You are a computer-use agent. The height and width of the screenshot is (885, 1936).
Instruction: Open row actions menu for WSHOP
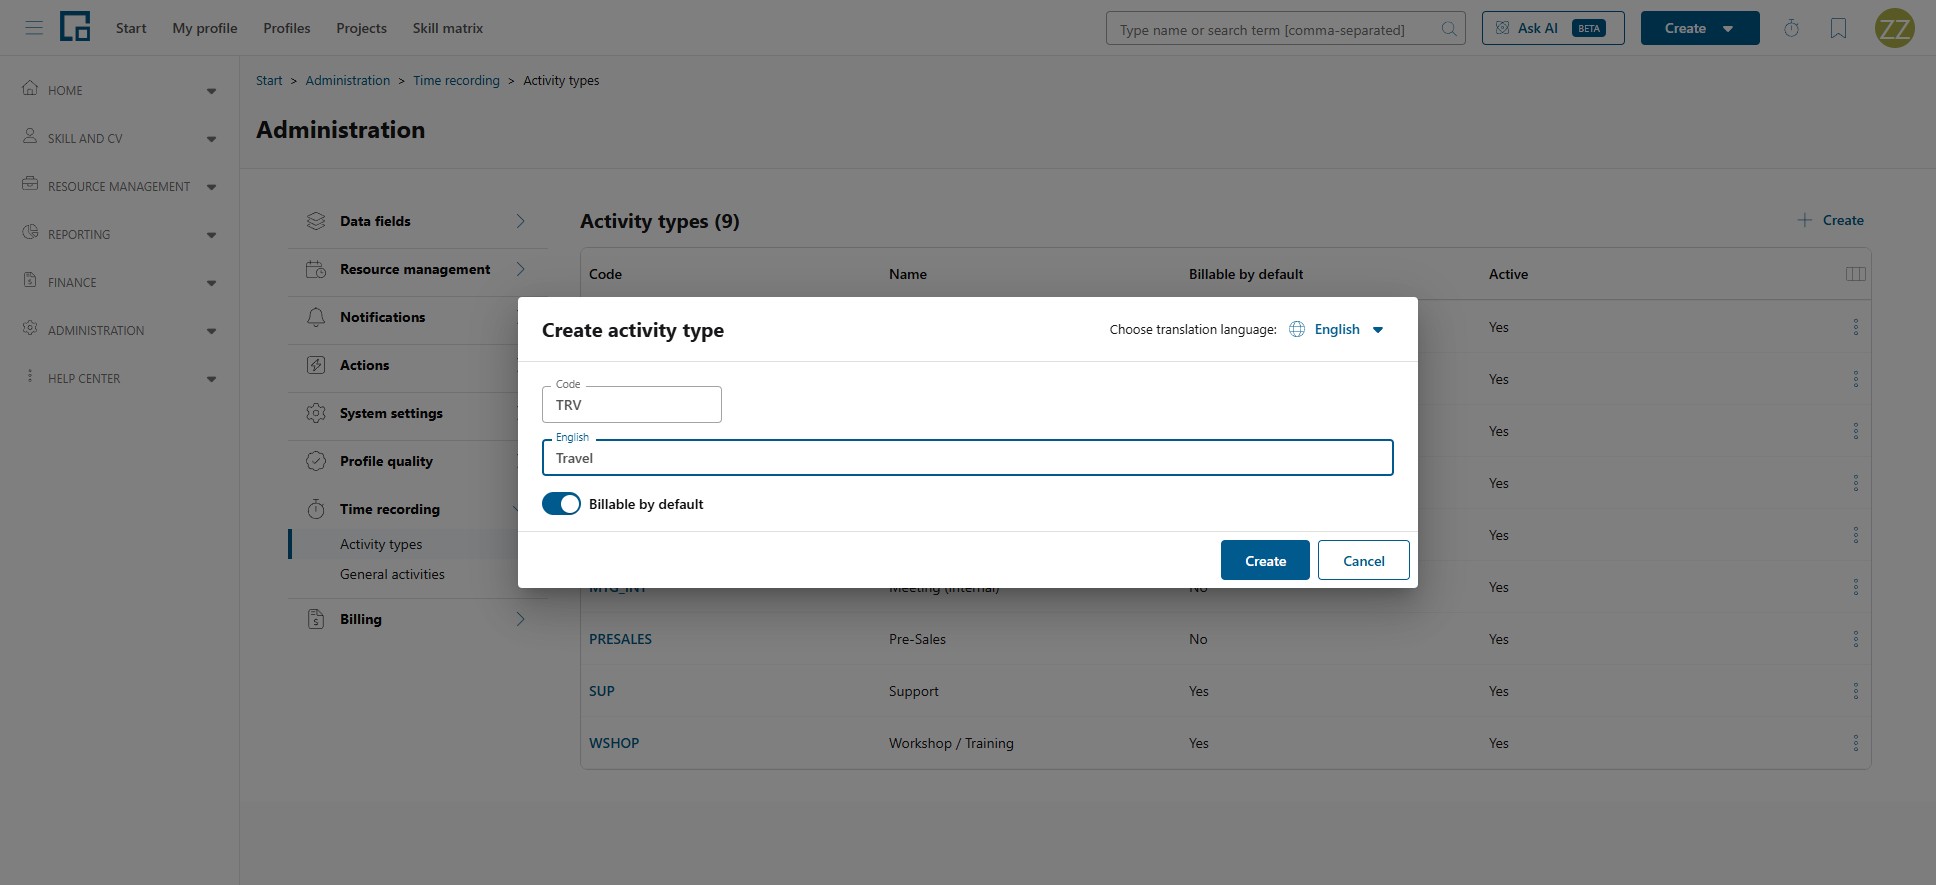click(x=1855, y=743)
